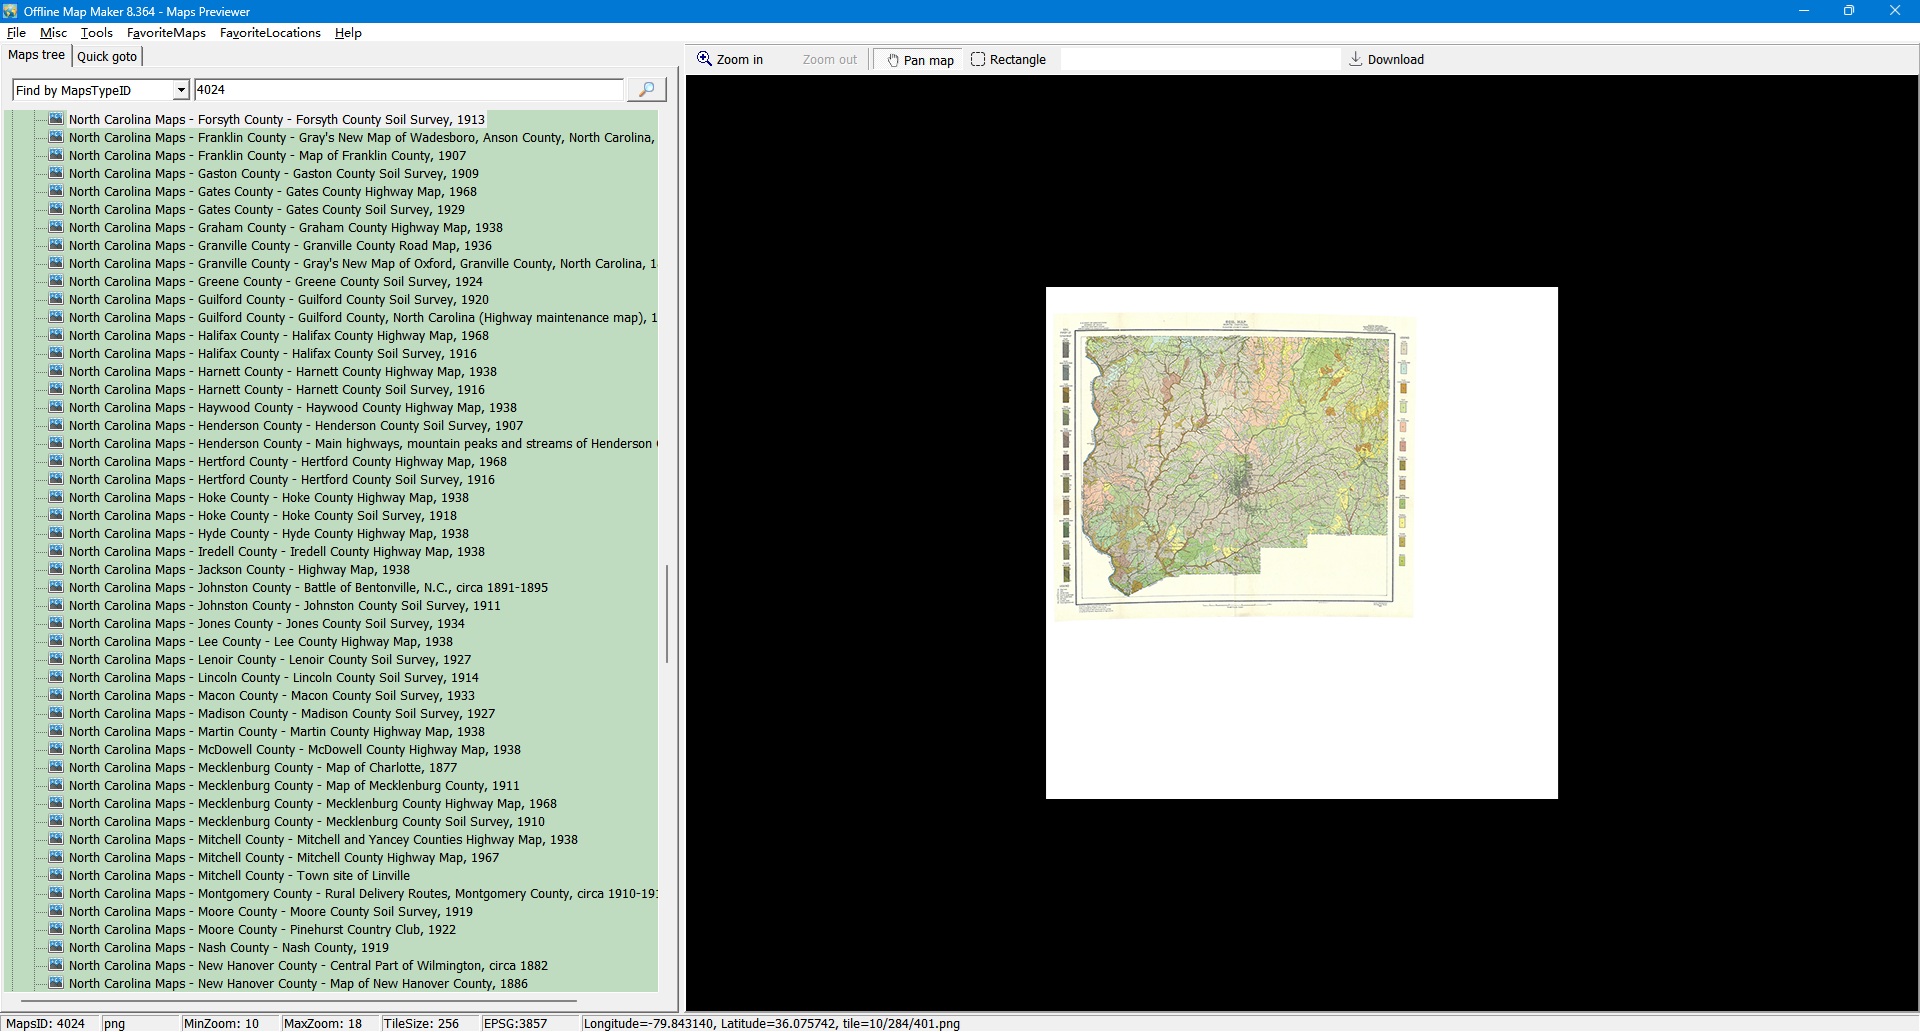
Task: Open the FavoriteLocations menu
Action: (x=270, y=33)
